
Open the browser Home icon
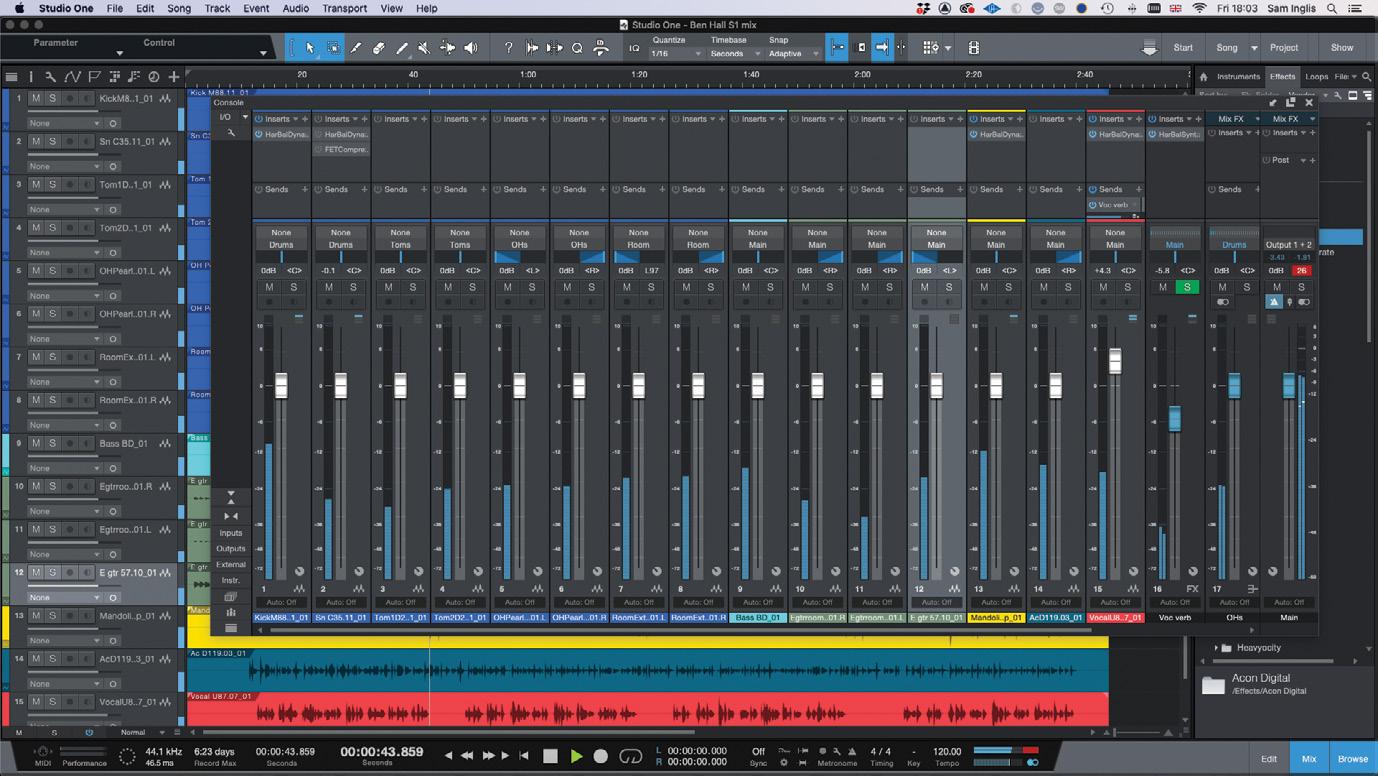point(1204,77)
